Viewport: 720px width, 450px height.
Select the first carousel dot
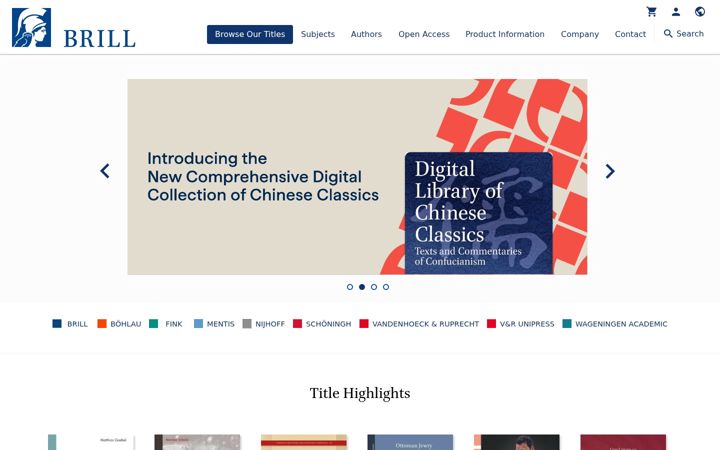coord(350,287)
